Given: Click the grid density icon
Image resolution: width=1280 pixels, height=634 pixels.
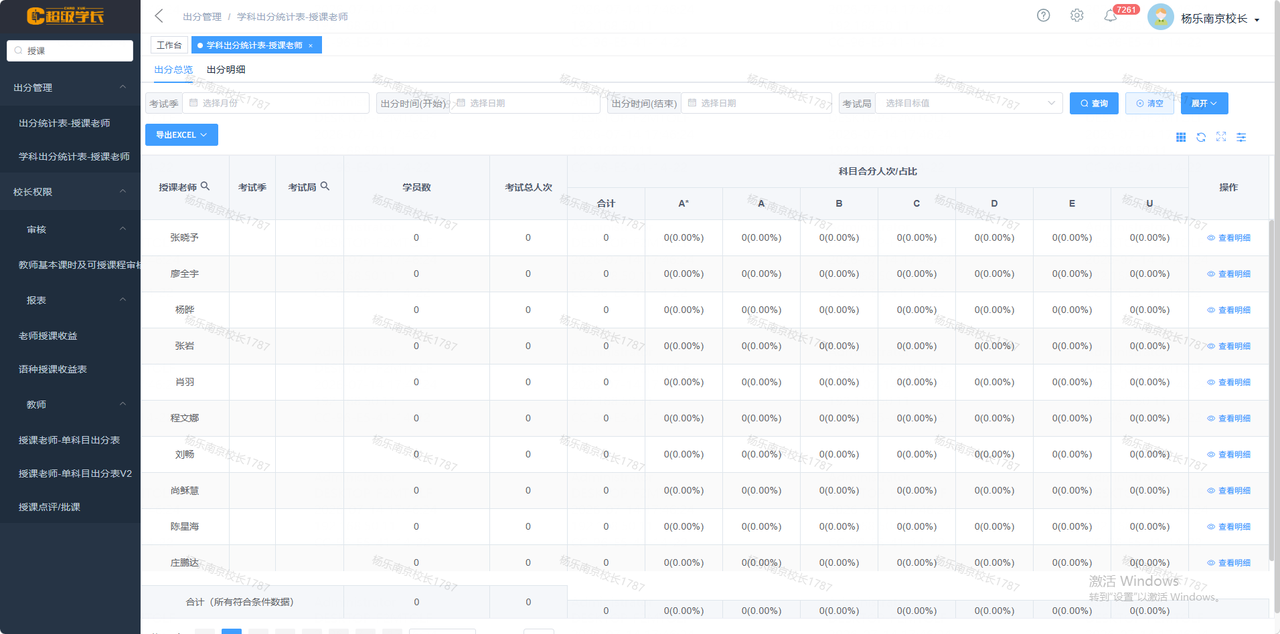Looking at the screenshot, I should 1181,137.
